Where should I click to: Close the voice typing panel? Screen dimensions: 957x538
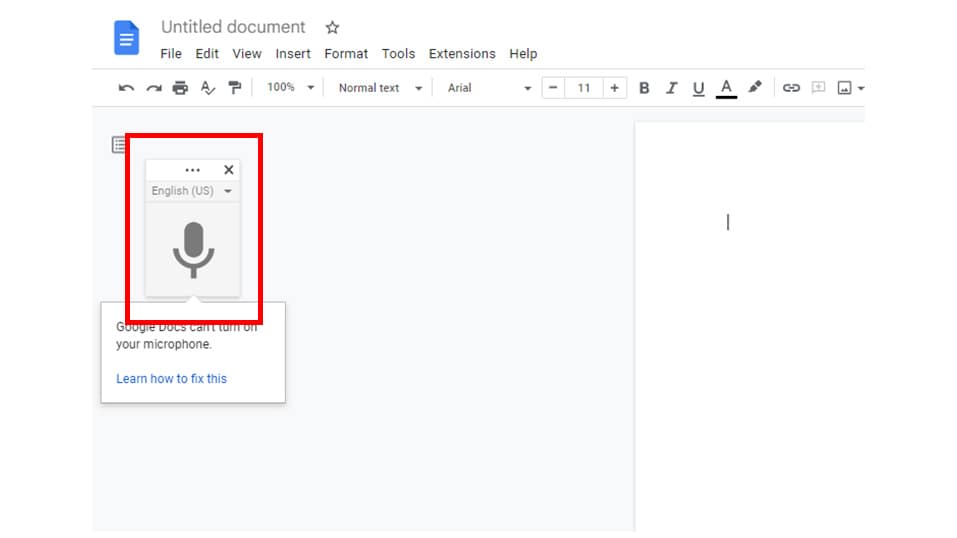coord(229,170)
